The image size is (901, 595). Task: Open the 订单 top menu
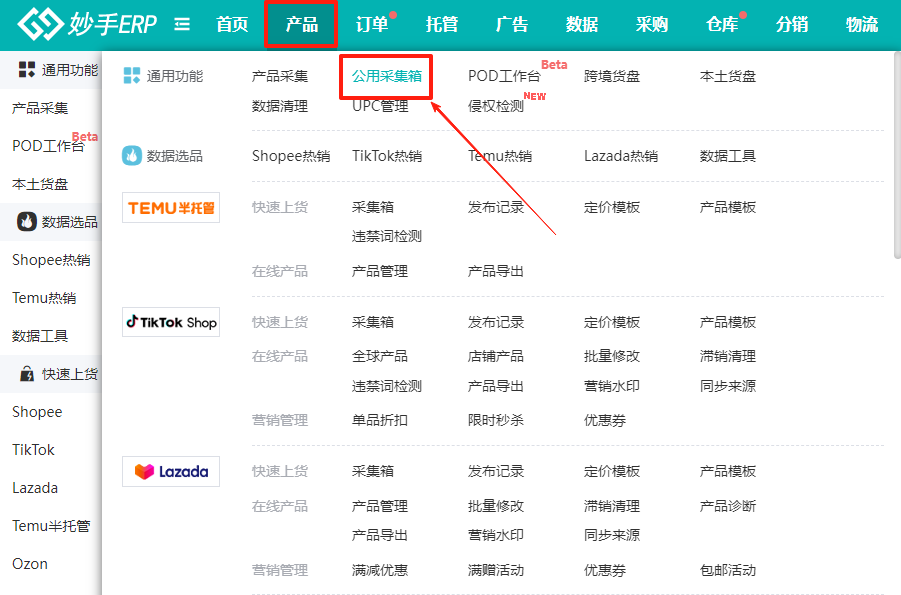[x=372, y=24]
